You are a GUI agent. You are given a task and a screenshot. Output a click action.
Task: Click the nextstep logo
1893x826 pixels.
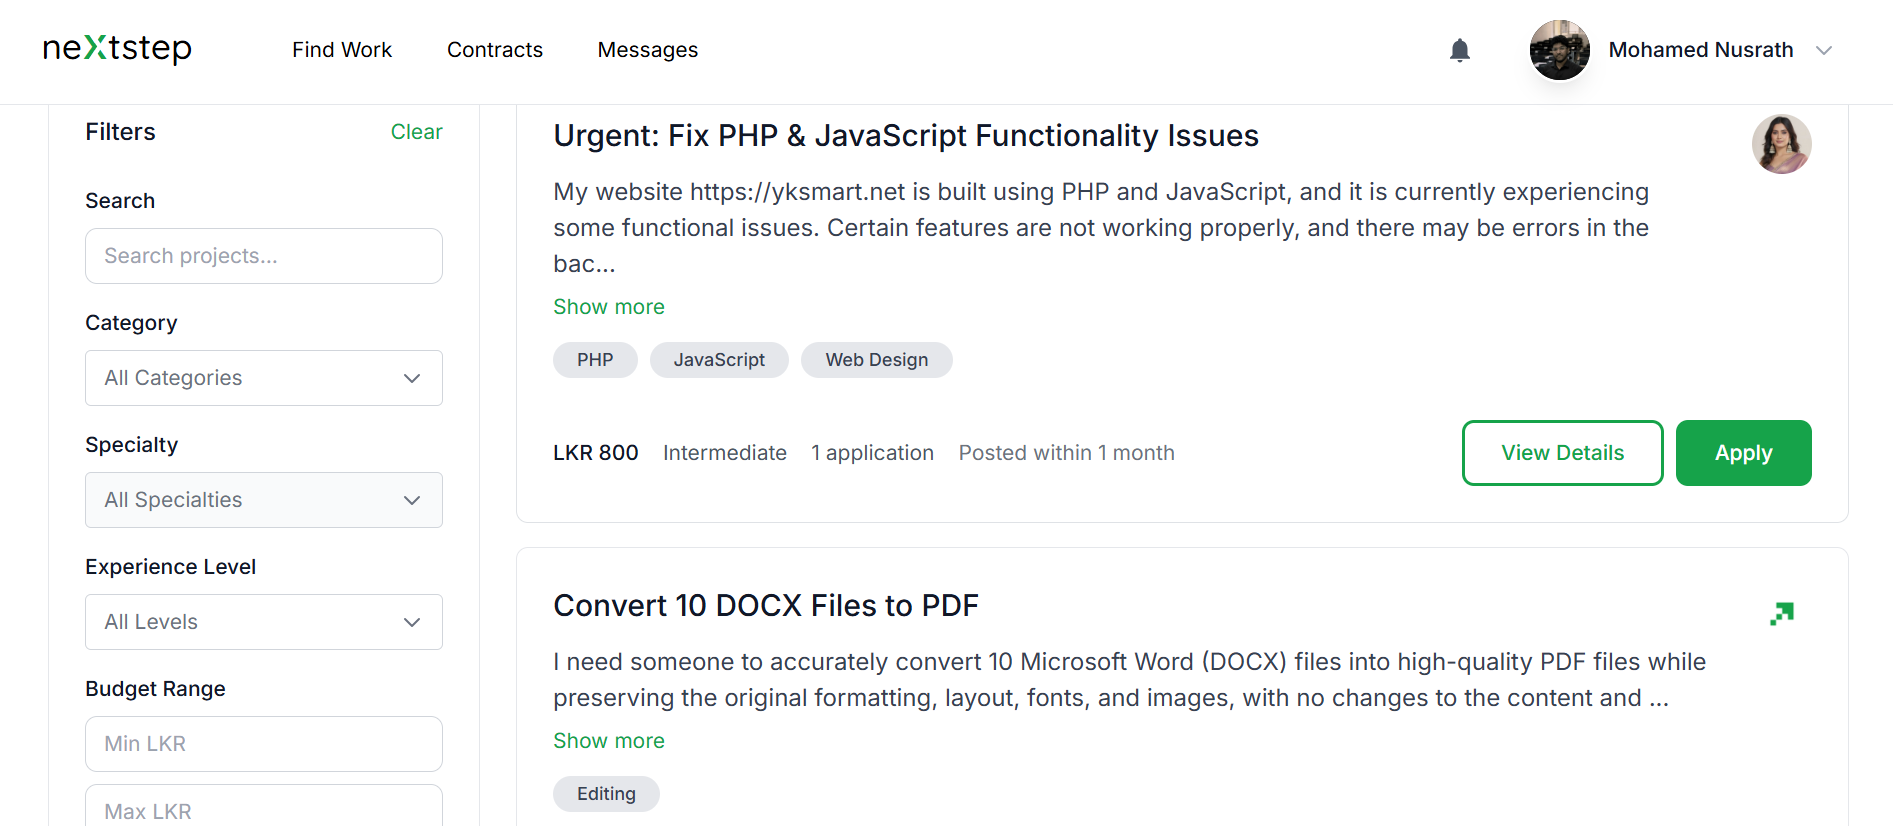pyautogui.click(x=117, y=49)
